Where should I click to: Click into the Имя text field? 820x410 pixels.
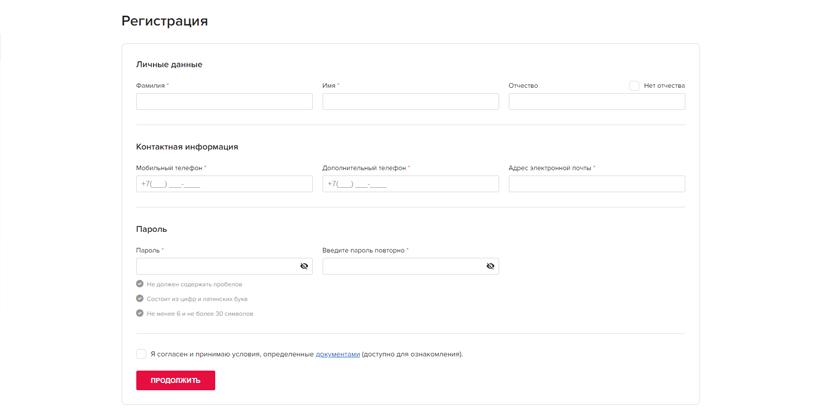[410, 102]
